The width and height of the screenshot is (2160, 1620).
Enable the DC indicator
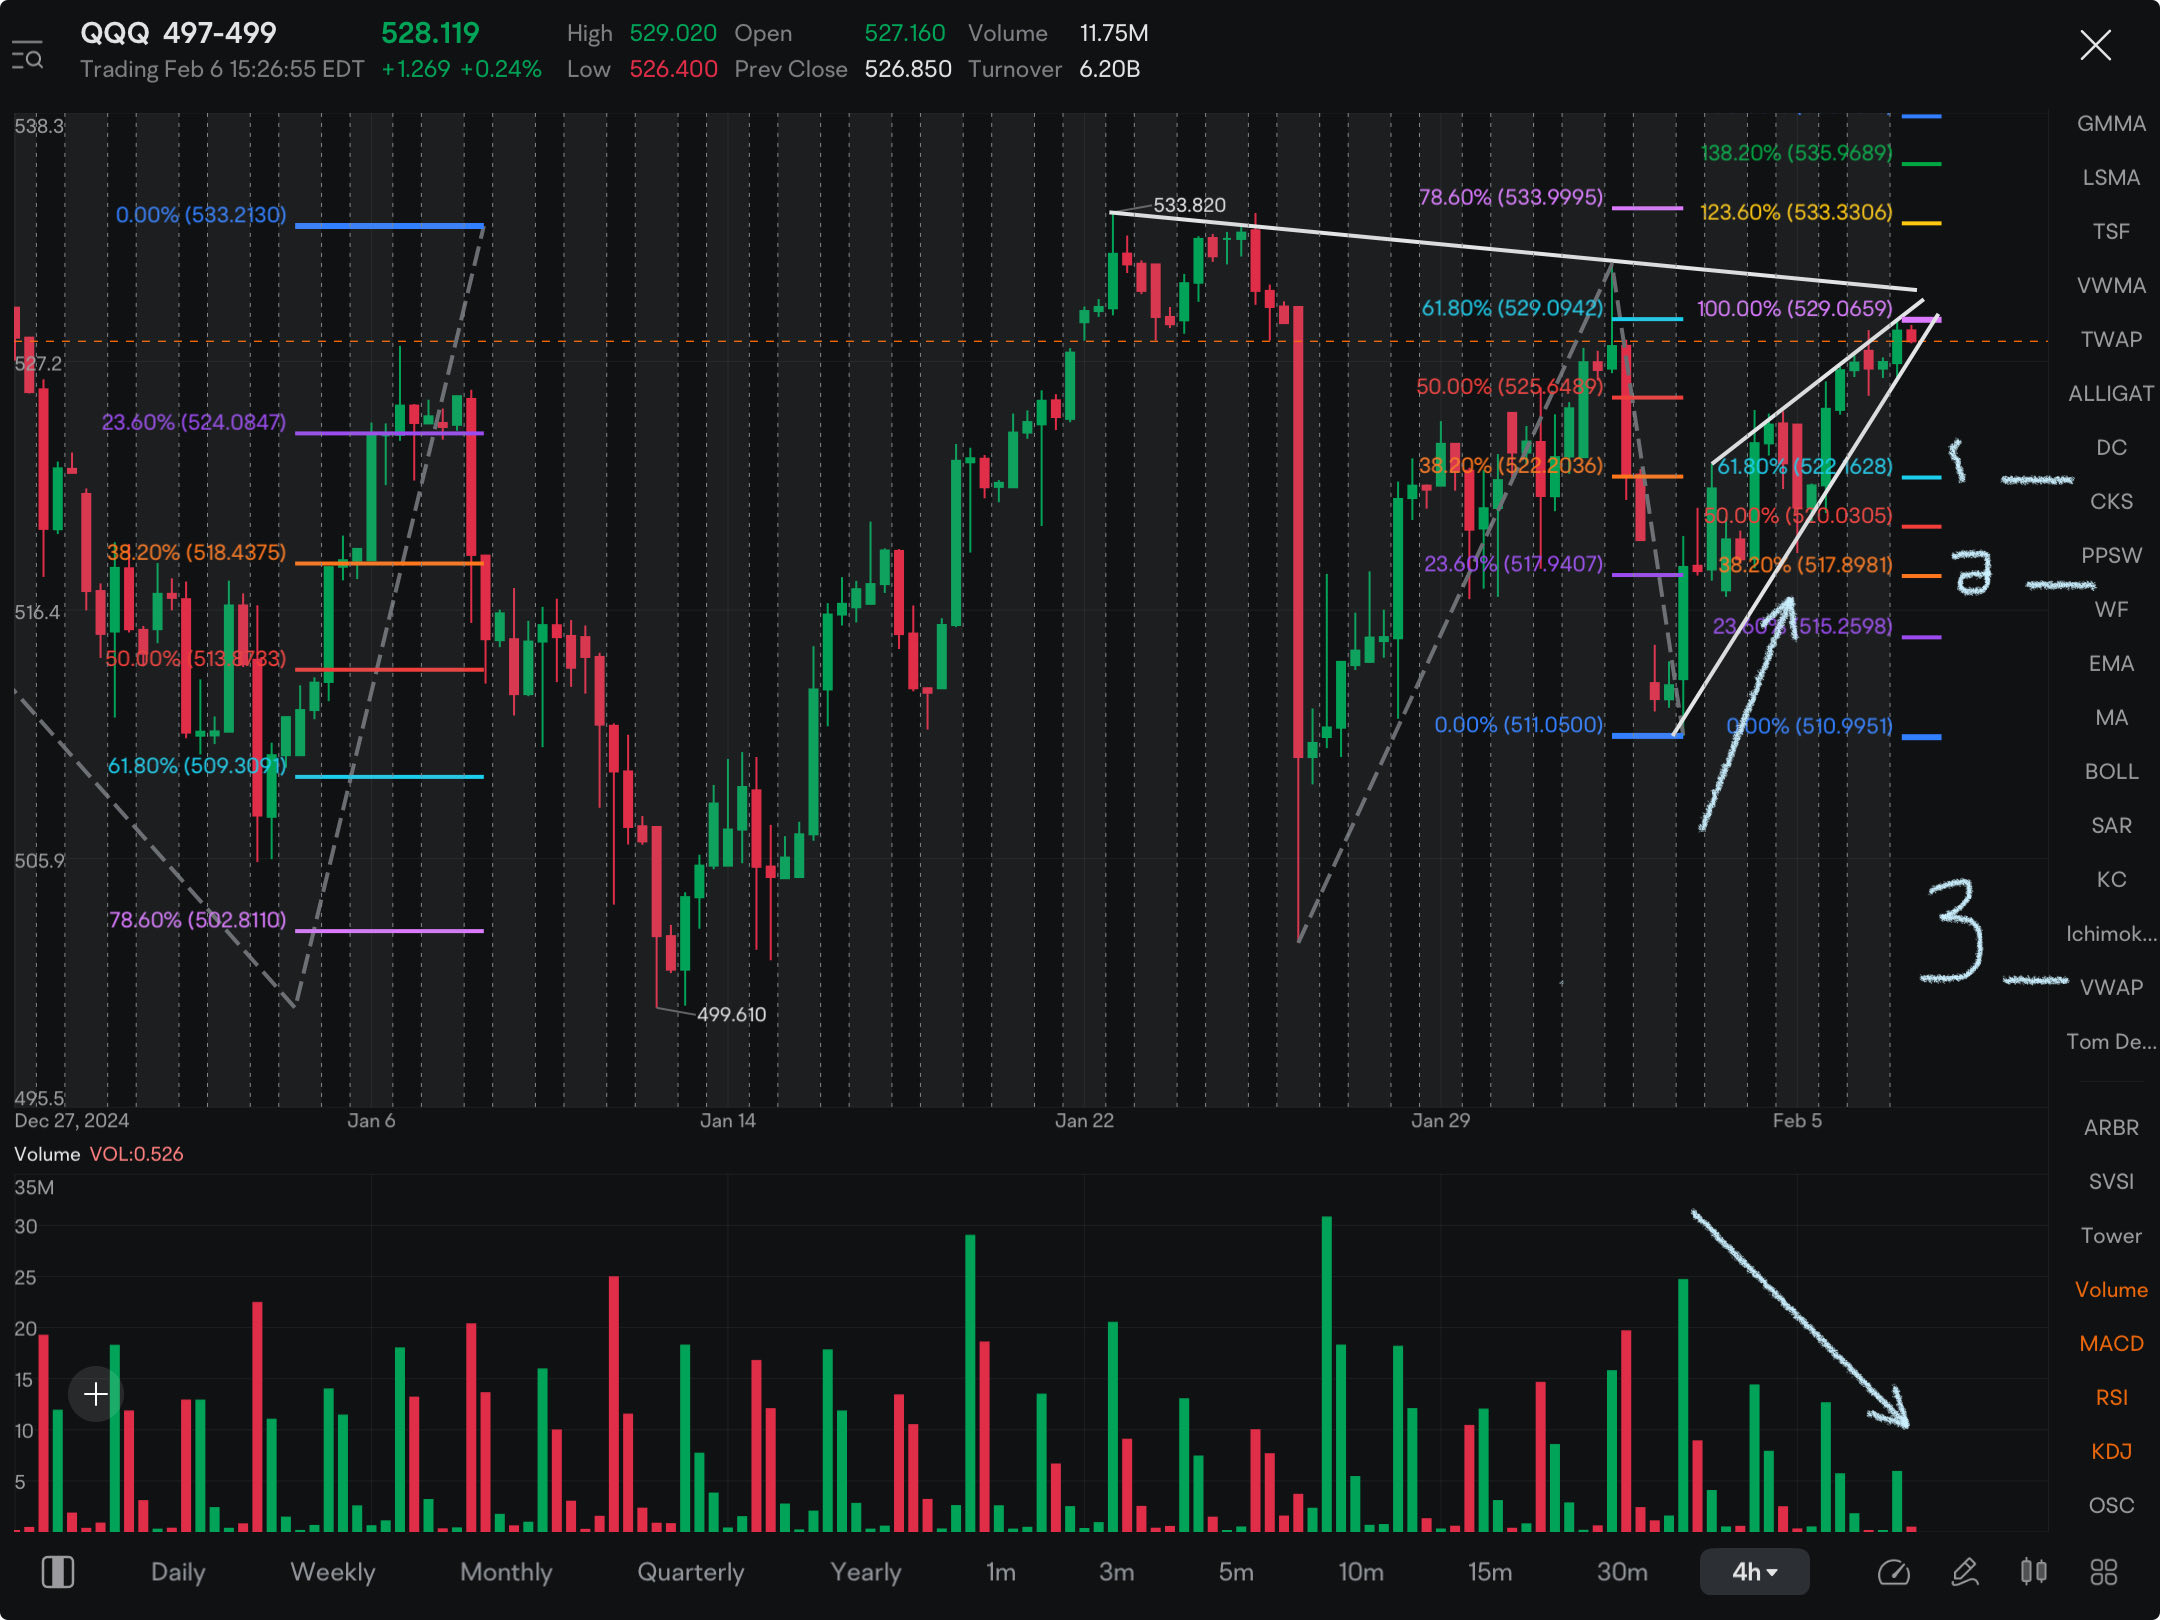[x=2111, y=448]
